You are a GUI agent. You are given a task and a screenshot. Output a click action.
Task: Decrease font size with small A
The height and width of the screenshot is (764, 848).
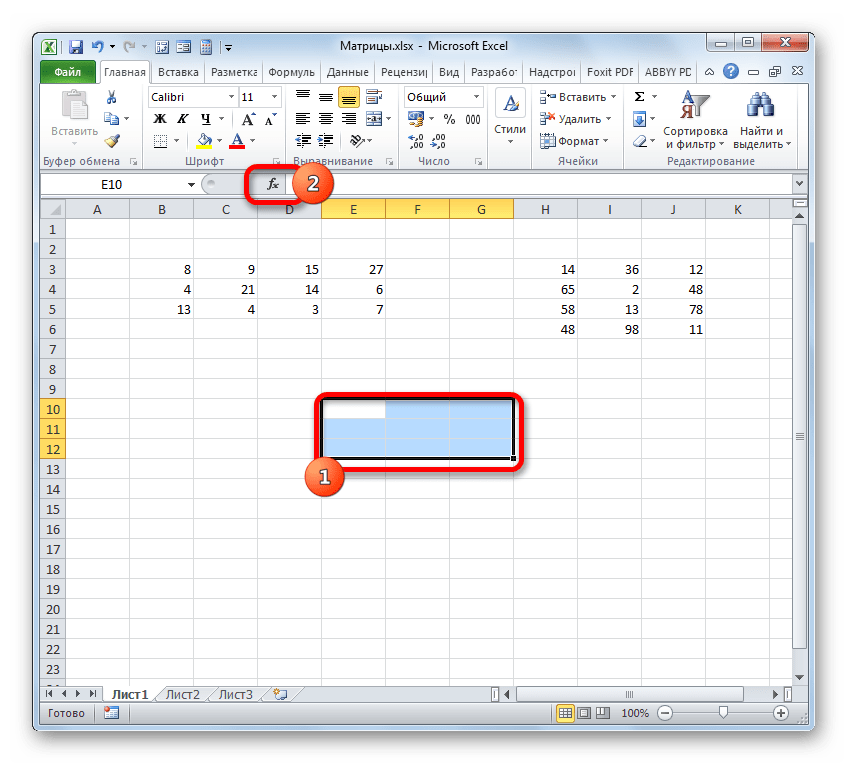[x=270, y=119]
